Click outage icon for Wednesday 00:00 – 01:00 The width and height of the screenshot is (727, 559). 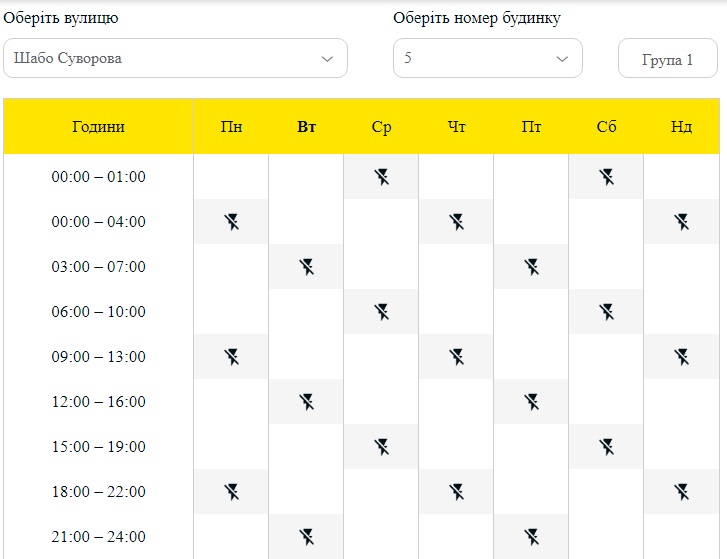click(382, 177)
